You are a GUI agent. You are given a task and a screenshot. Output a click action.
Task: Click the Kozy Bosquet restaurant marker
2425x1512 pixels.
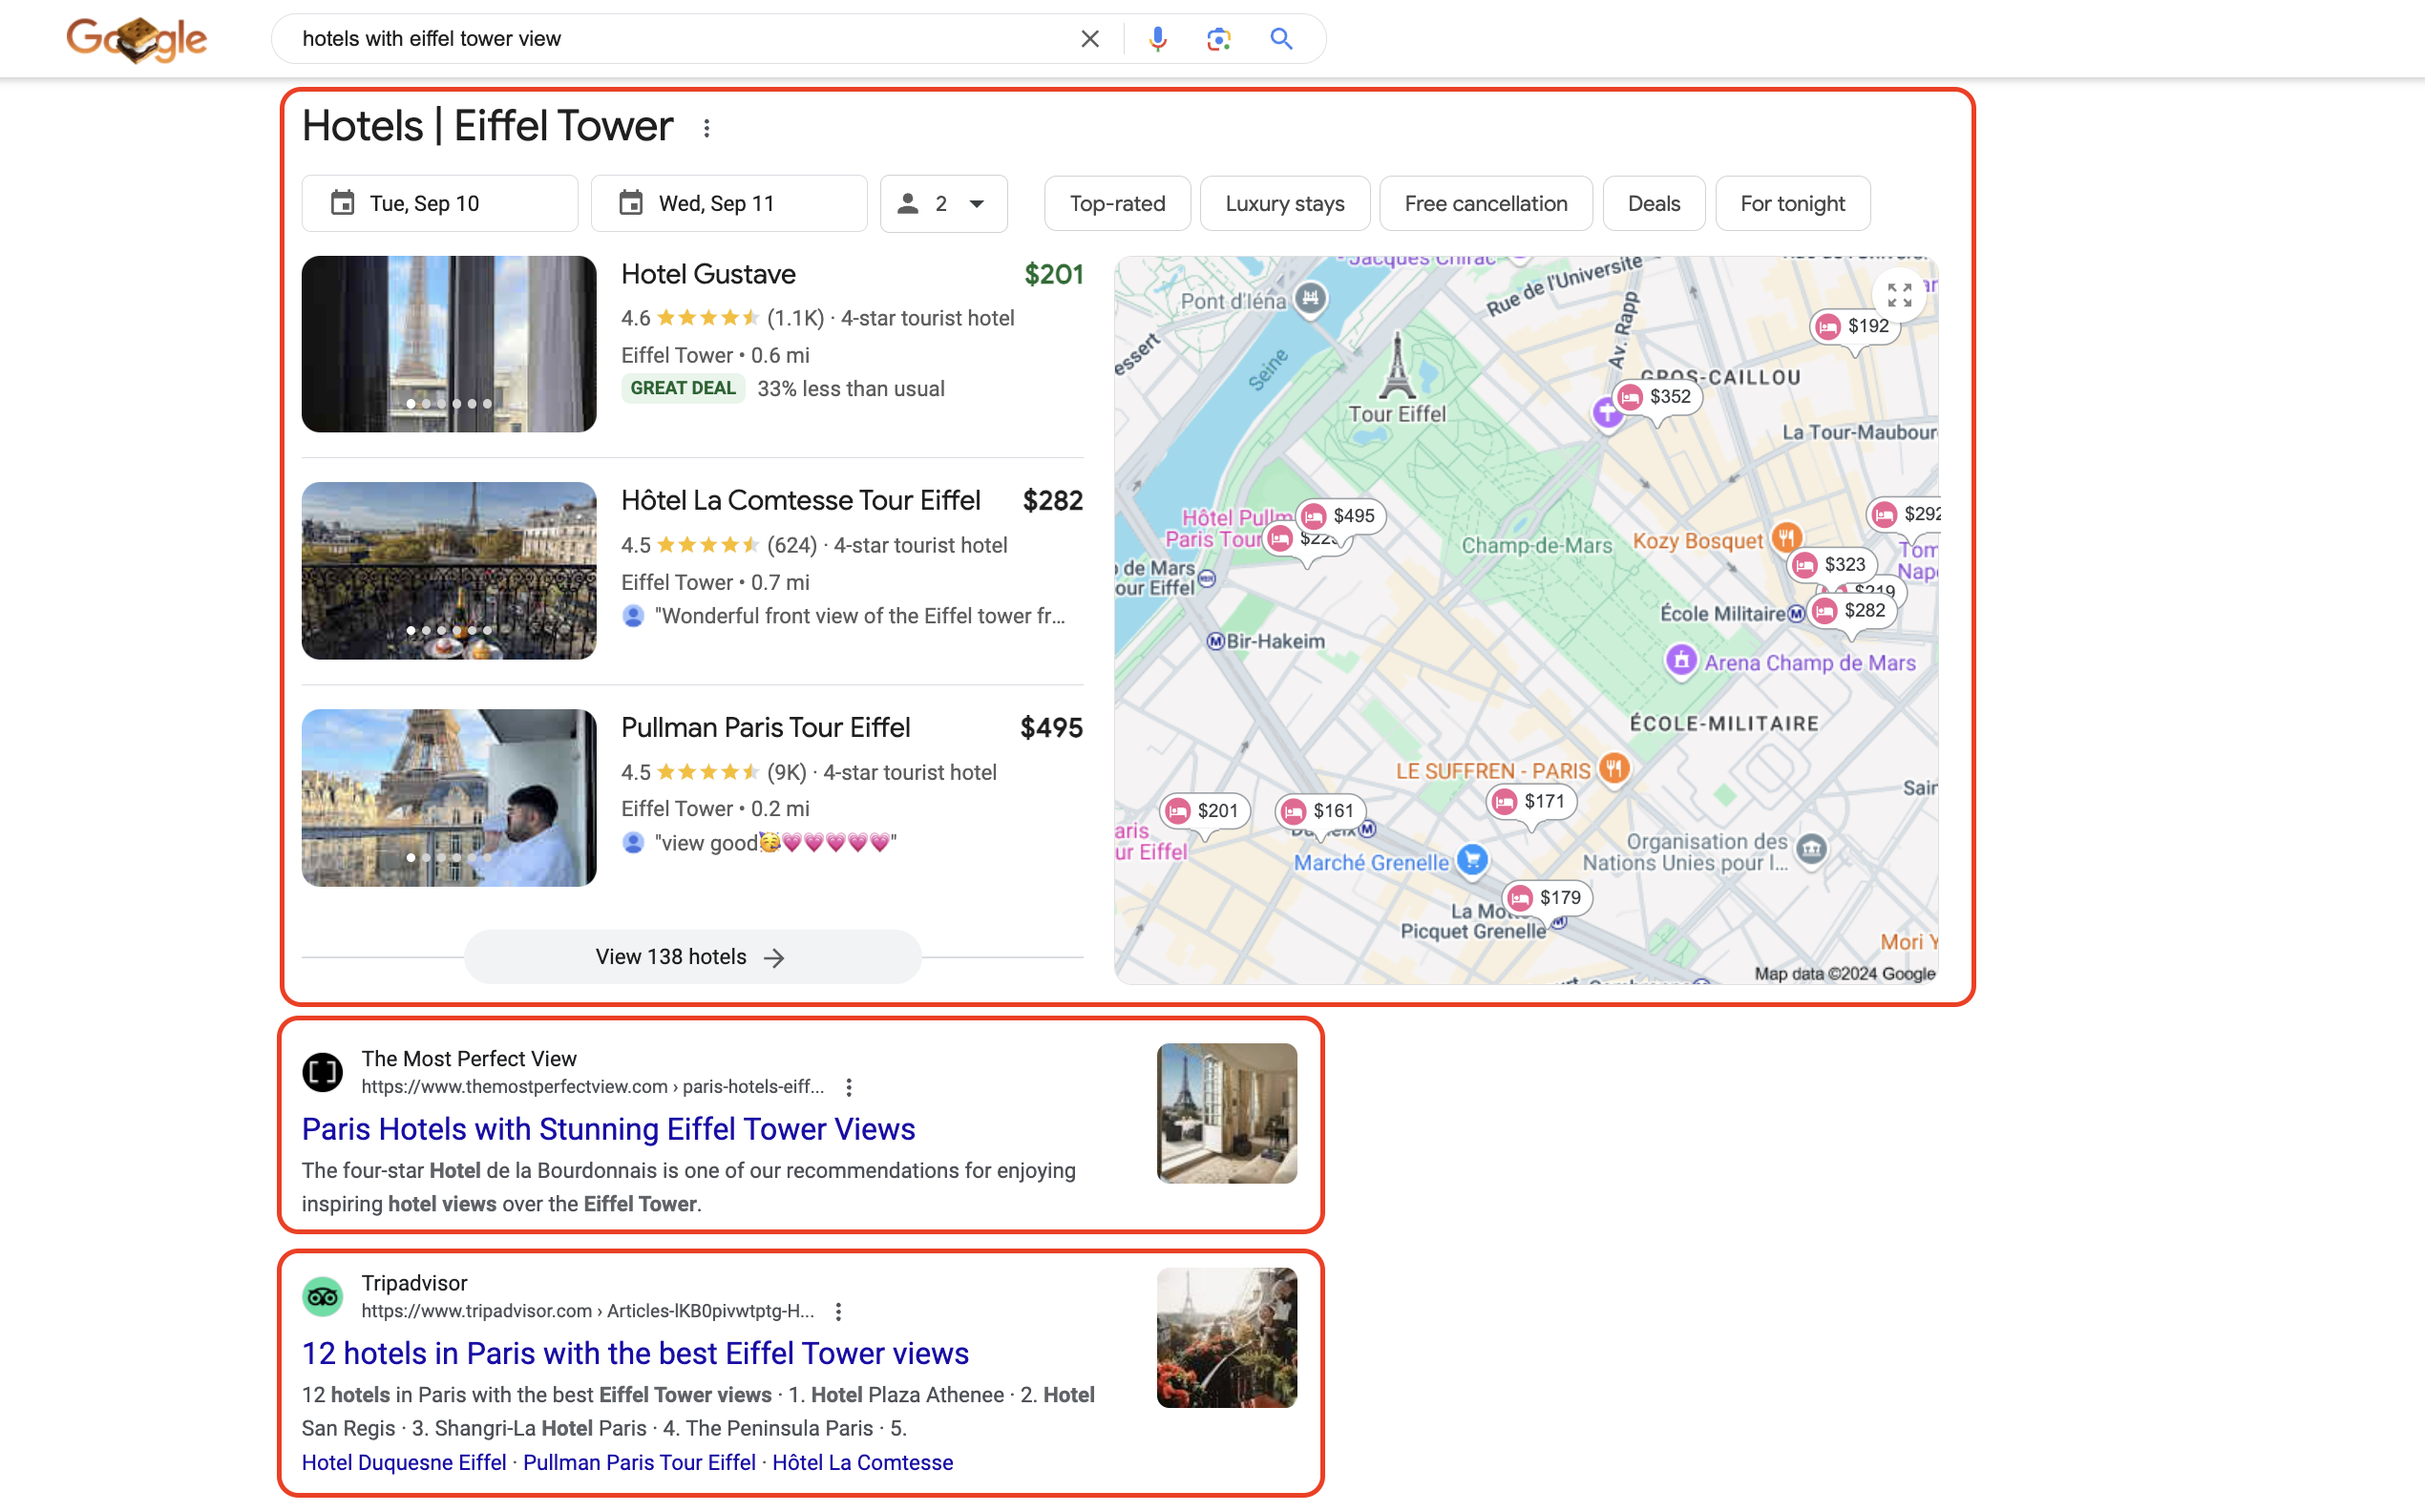click(x=1787, y=537)
